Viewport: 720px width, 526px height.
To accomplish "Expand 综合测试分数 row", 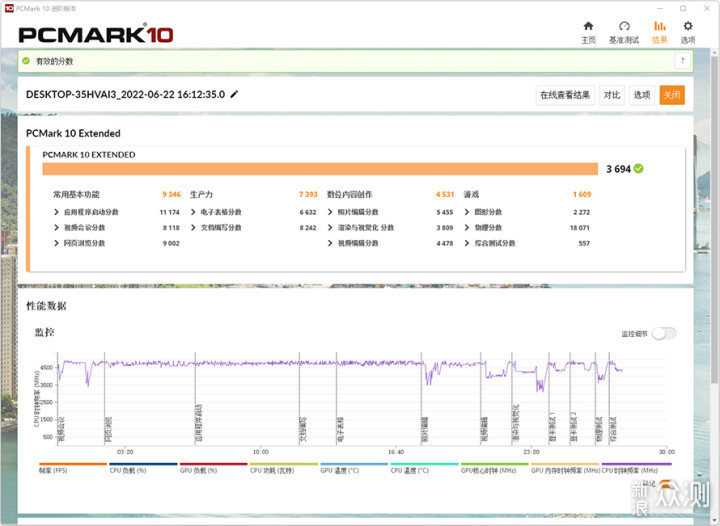I will (x=467, y=243).
